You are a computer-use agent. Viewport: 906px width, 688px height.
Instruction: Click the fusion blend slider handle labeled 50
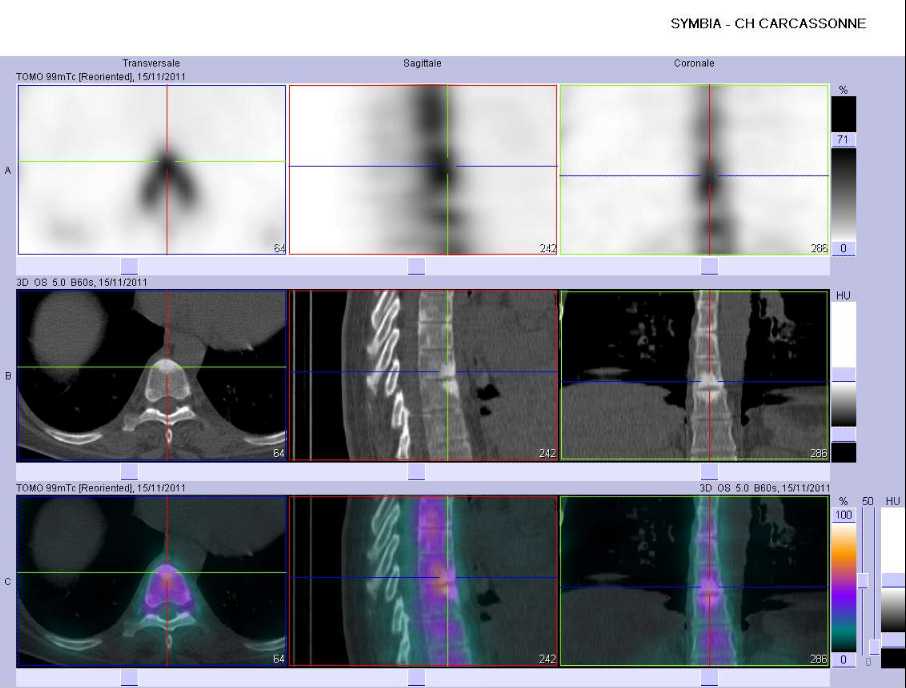[x=863, y=581]
